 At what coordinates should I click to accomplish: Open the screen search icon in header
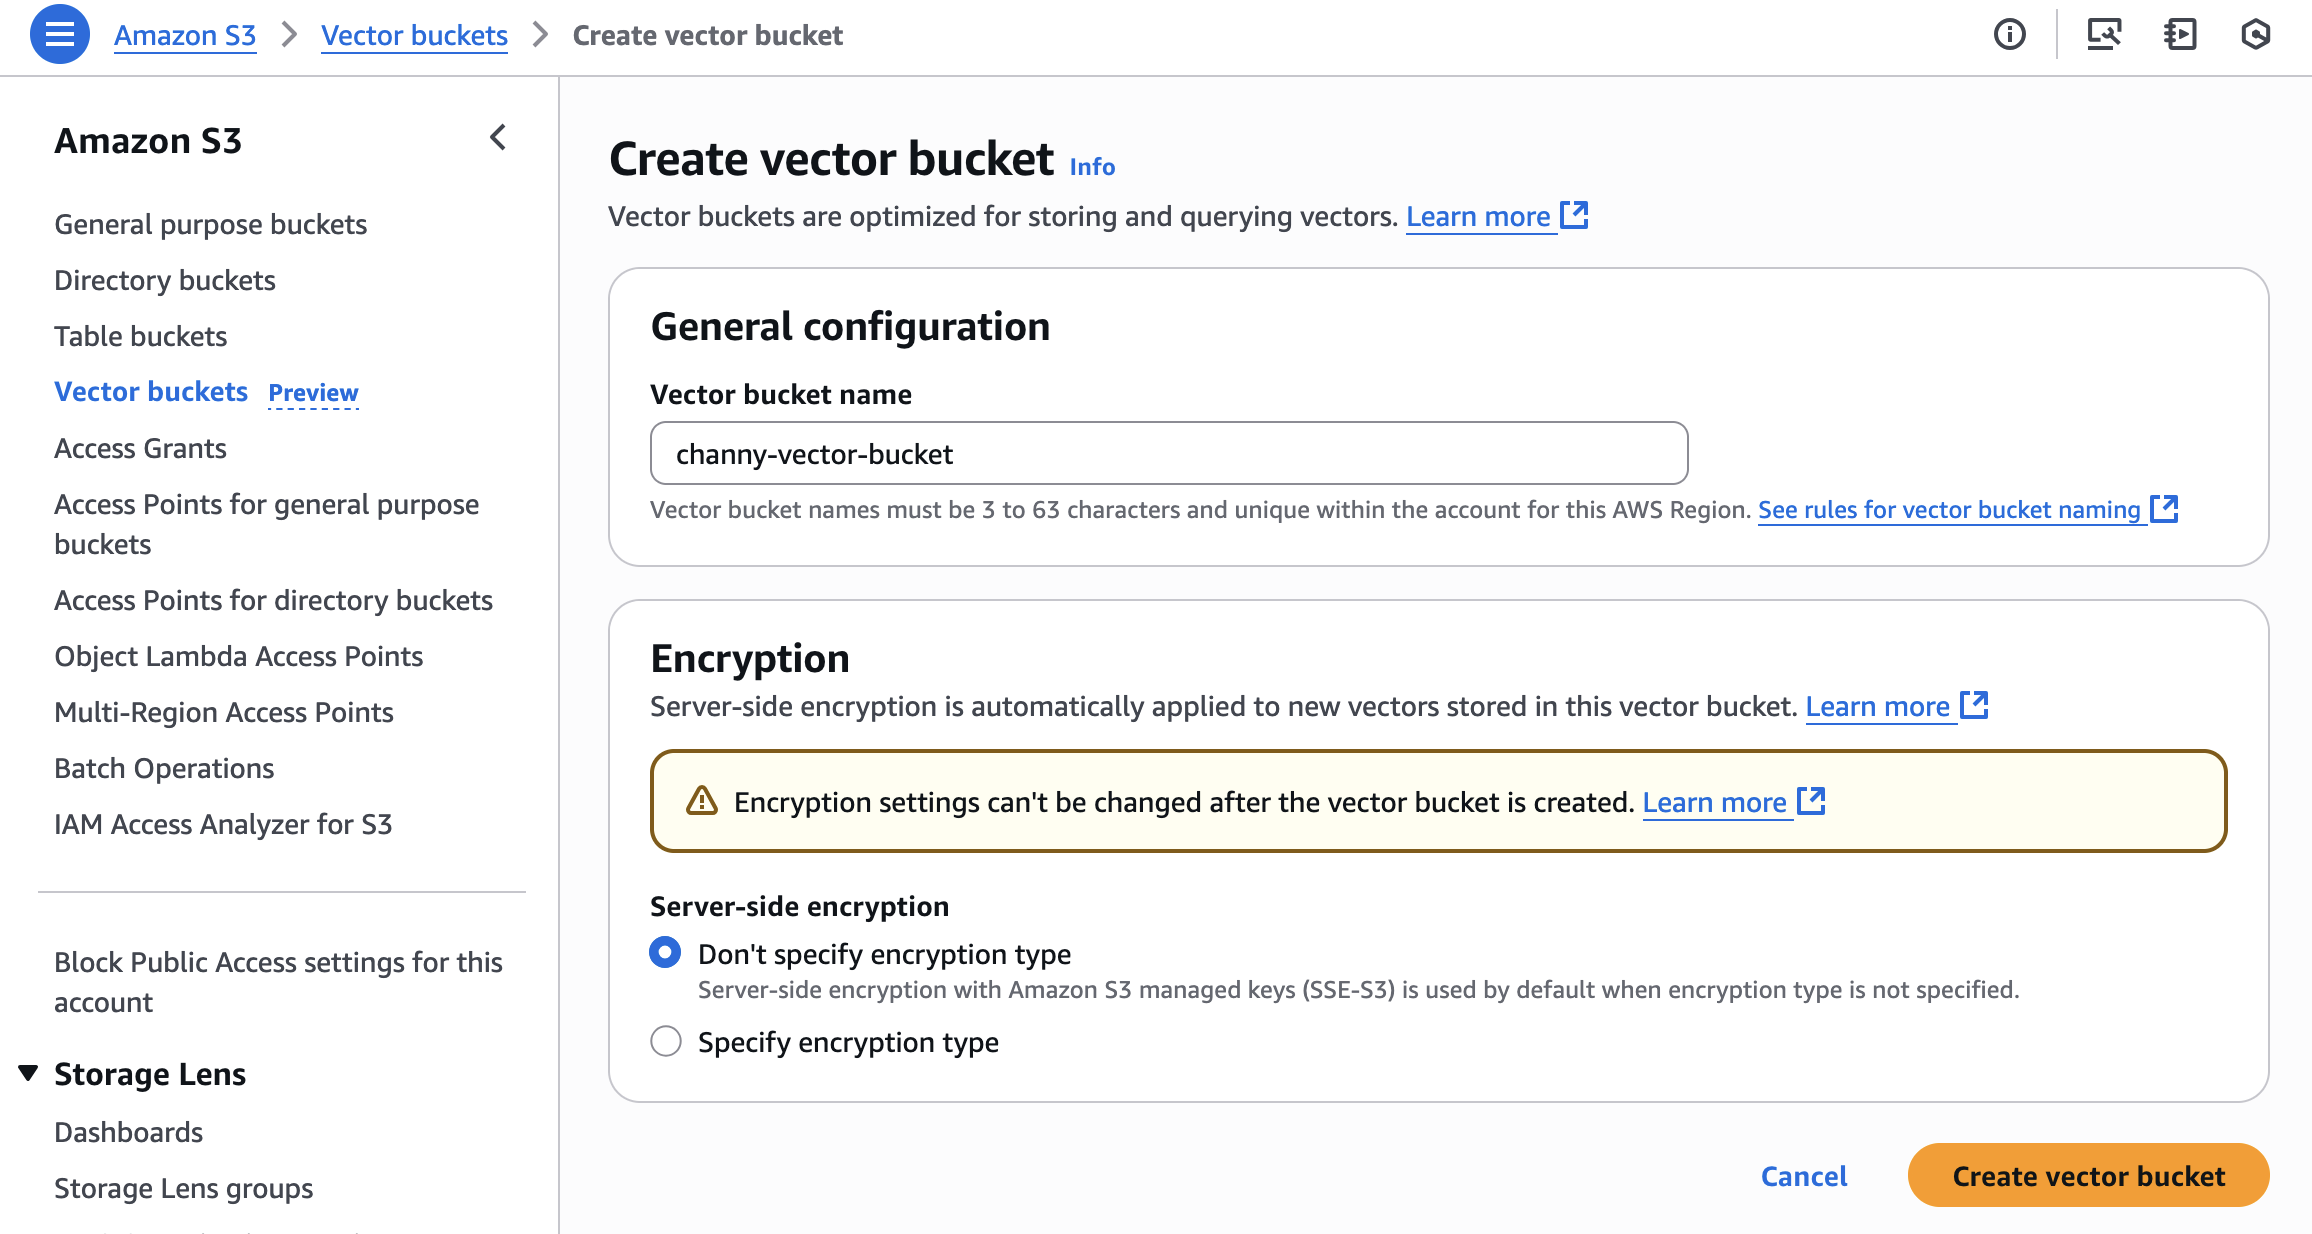coord(2104,35)
